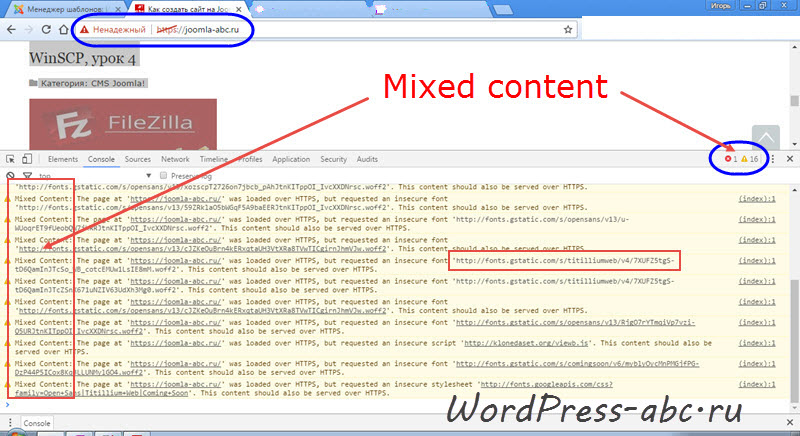
Task: Click '(index):1' beside the comingsoon font warning
Action: click(x=757, y=364)
